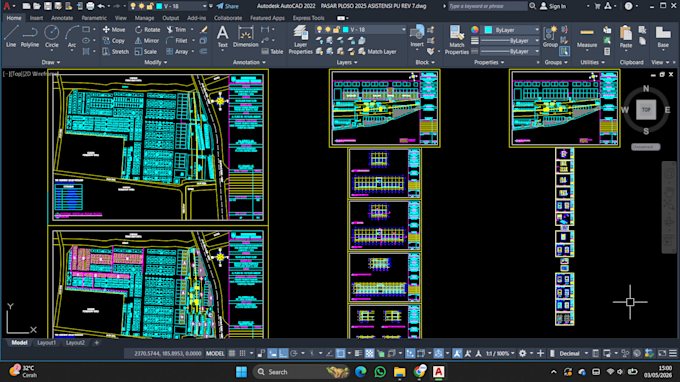
Task: Click the TOP face of ViewCube
Action: [646, 110]
